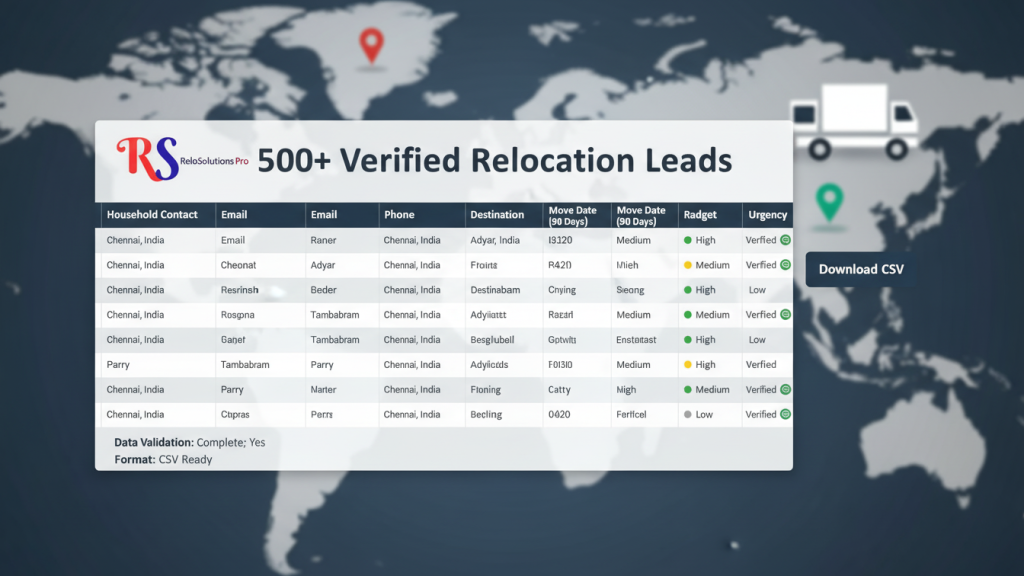The image size is (1024, 576).
Task: Click the red map pin marker
Action: 372,43
